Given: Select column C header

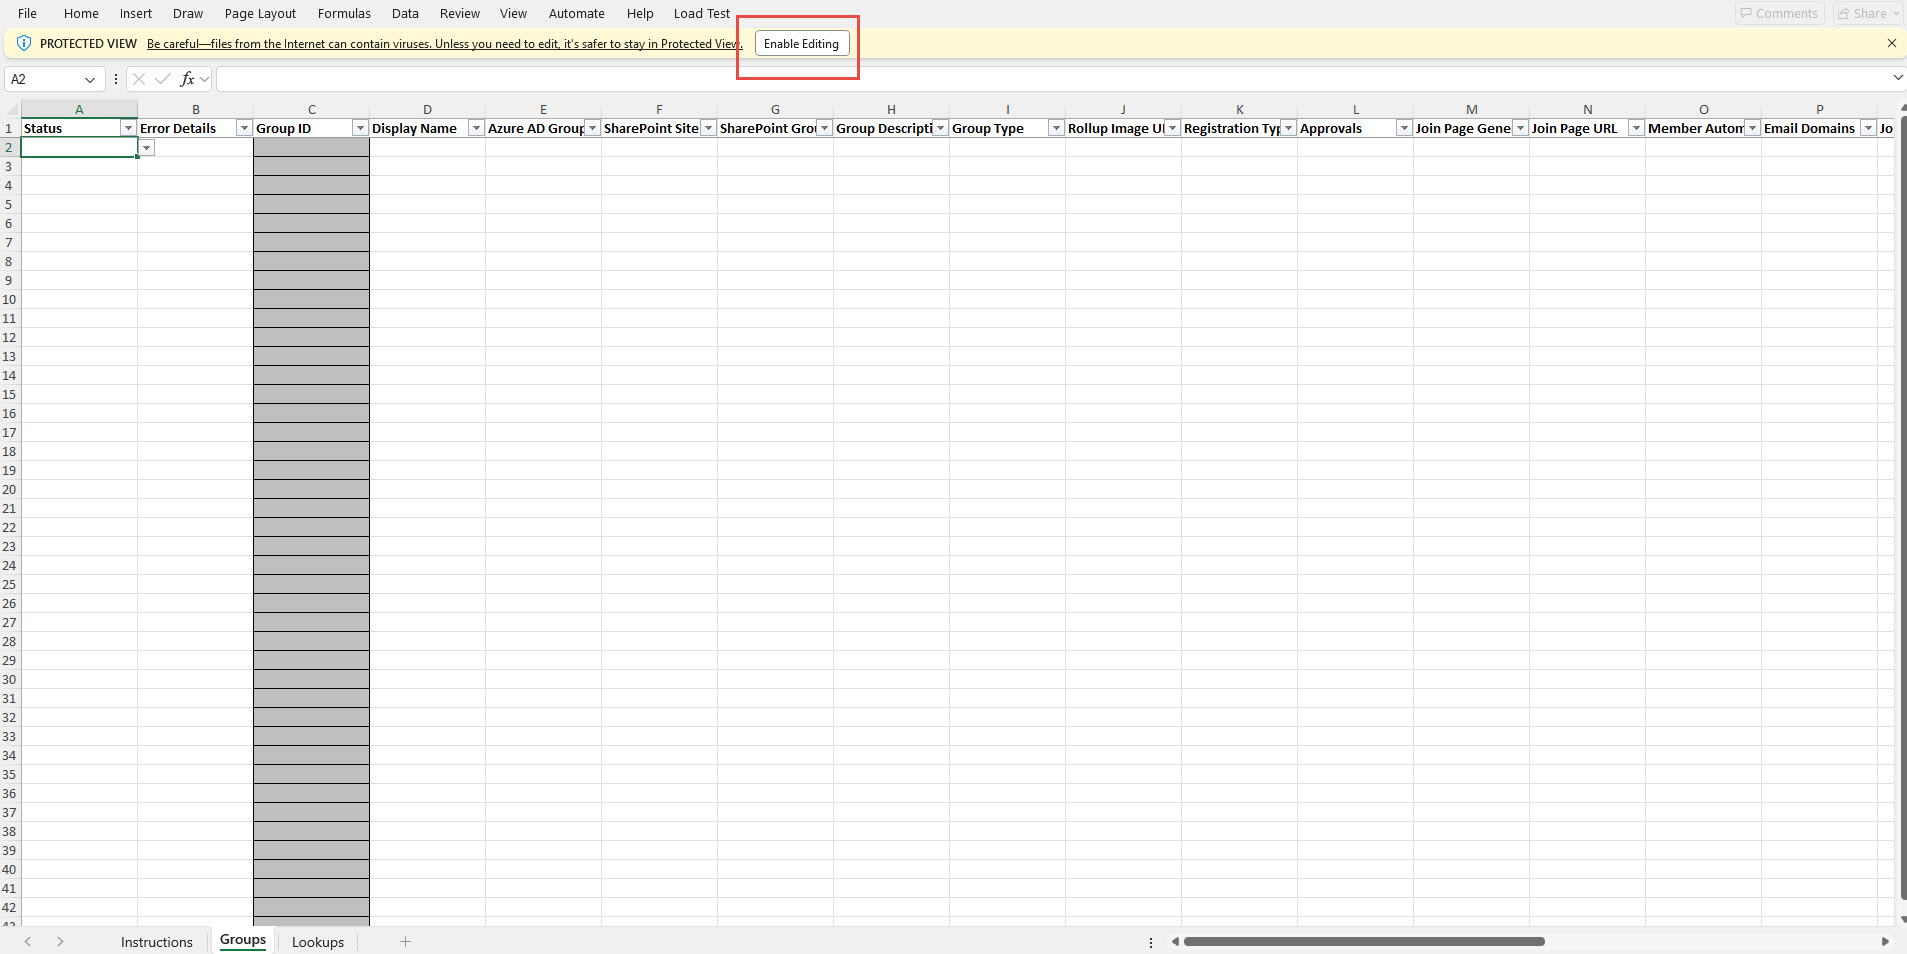Looking at the screenshot, I should pyautogui.click(x=311, y=109).
